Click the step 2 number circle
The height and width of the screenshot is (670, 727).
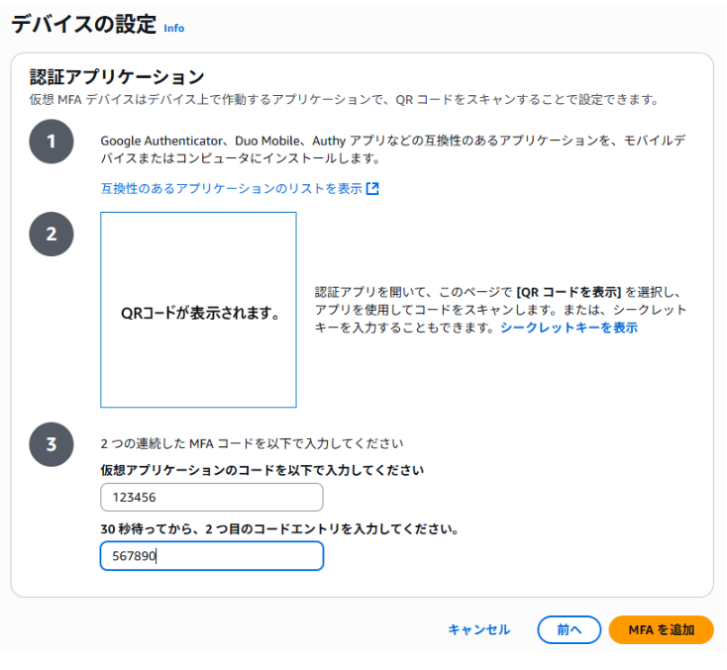[51, 234]
